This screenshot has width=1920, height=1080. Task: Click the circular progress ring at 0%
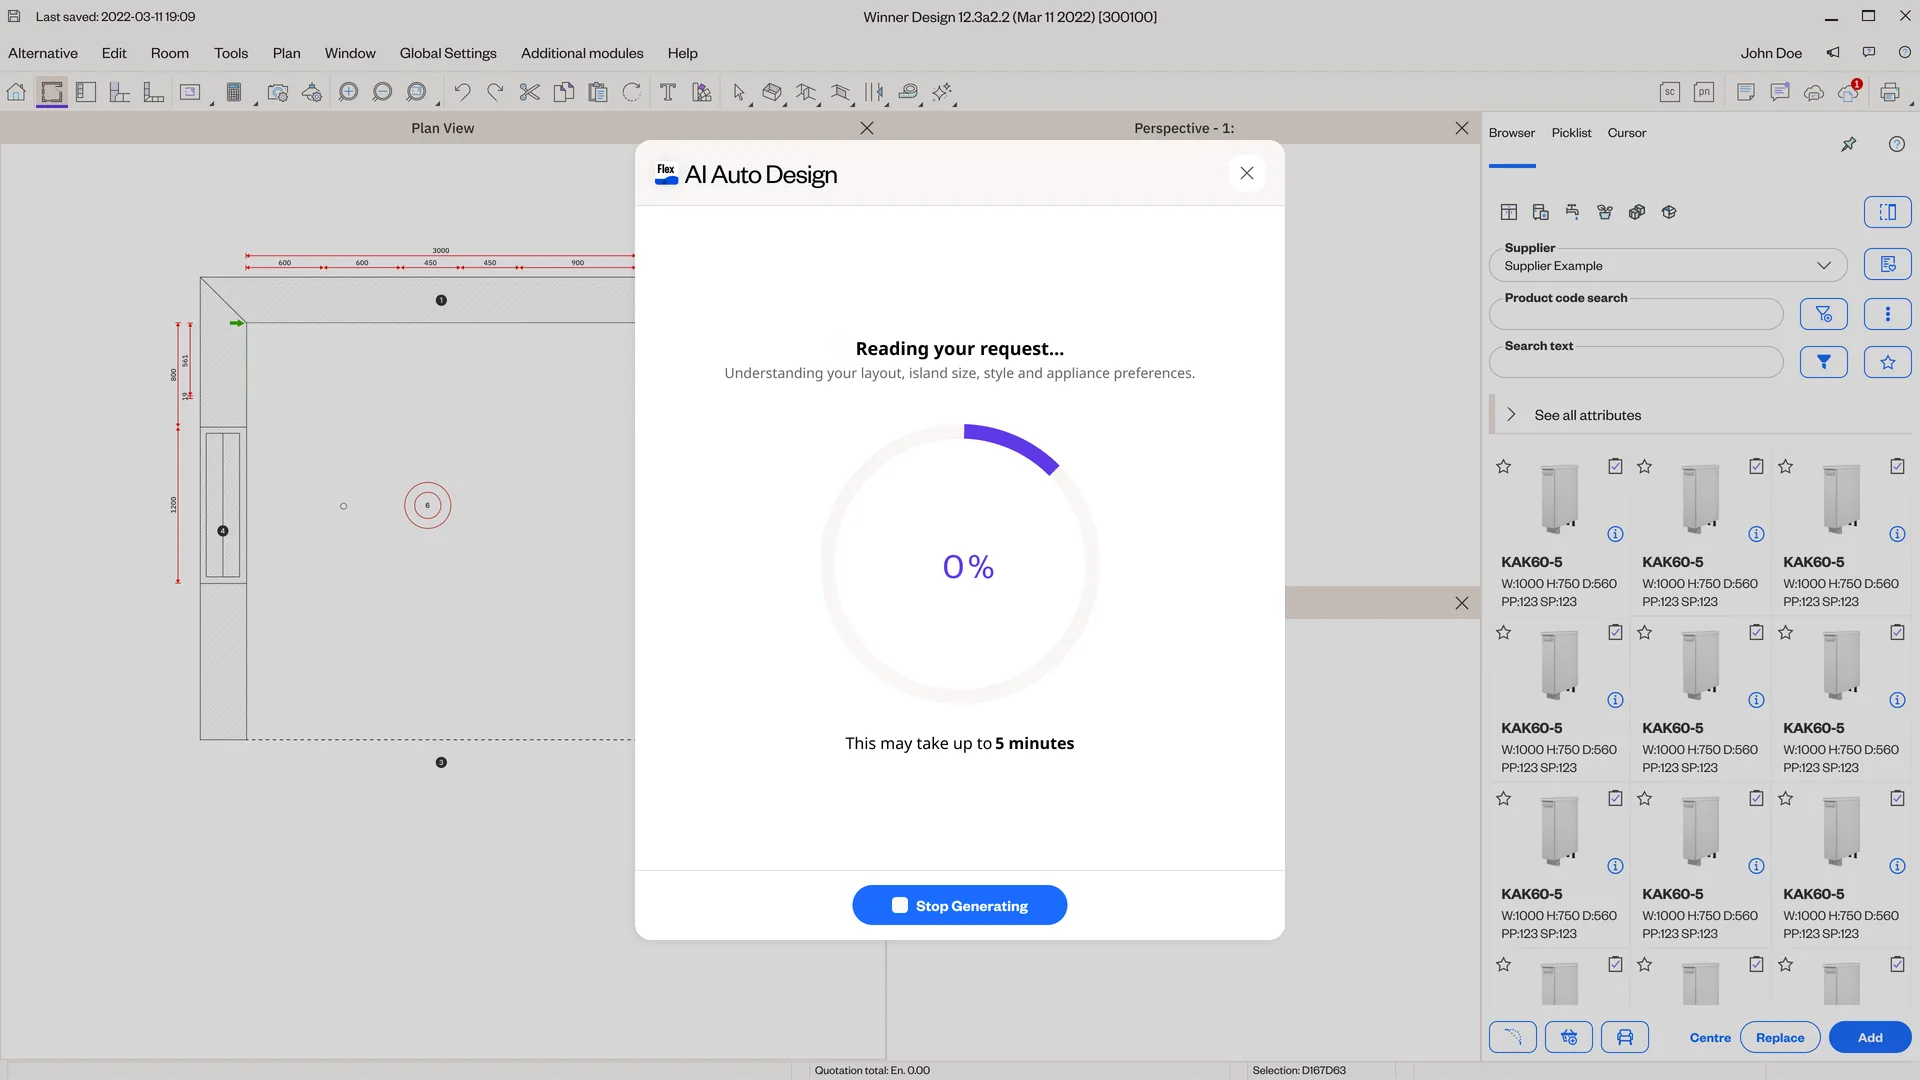tap(960, 564)
